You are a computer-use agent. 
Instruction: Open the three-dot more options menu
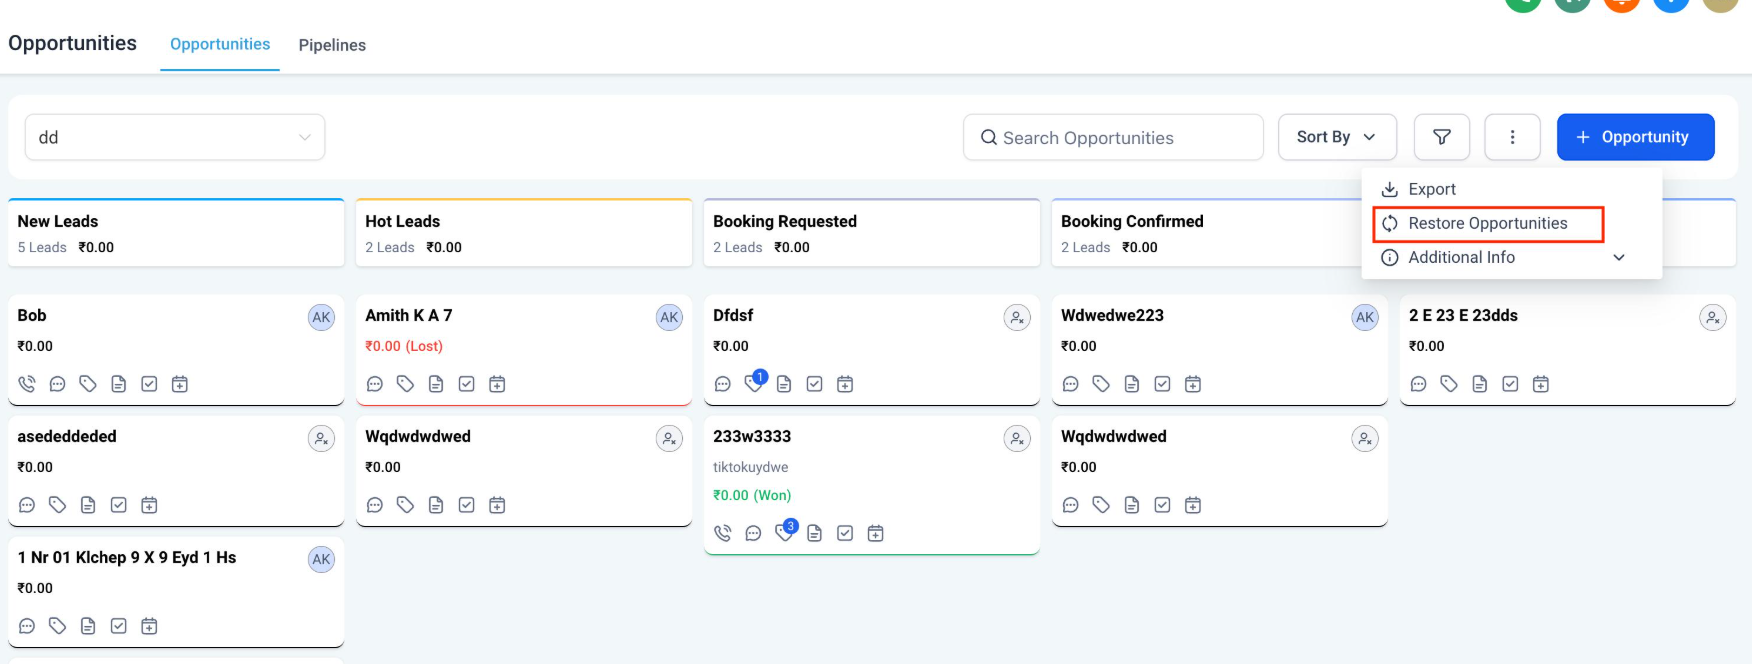pyautogui.click(x=1512, y=137)
